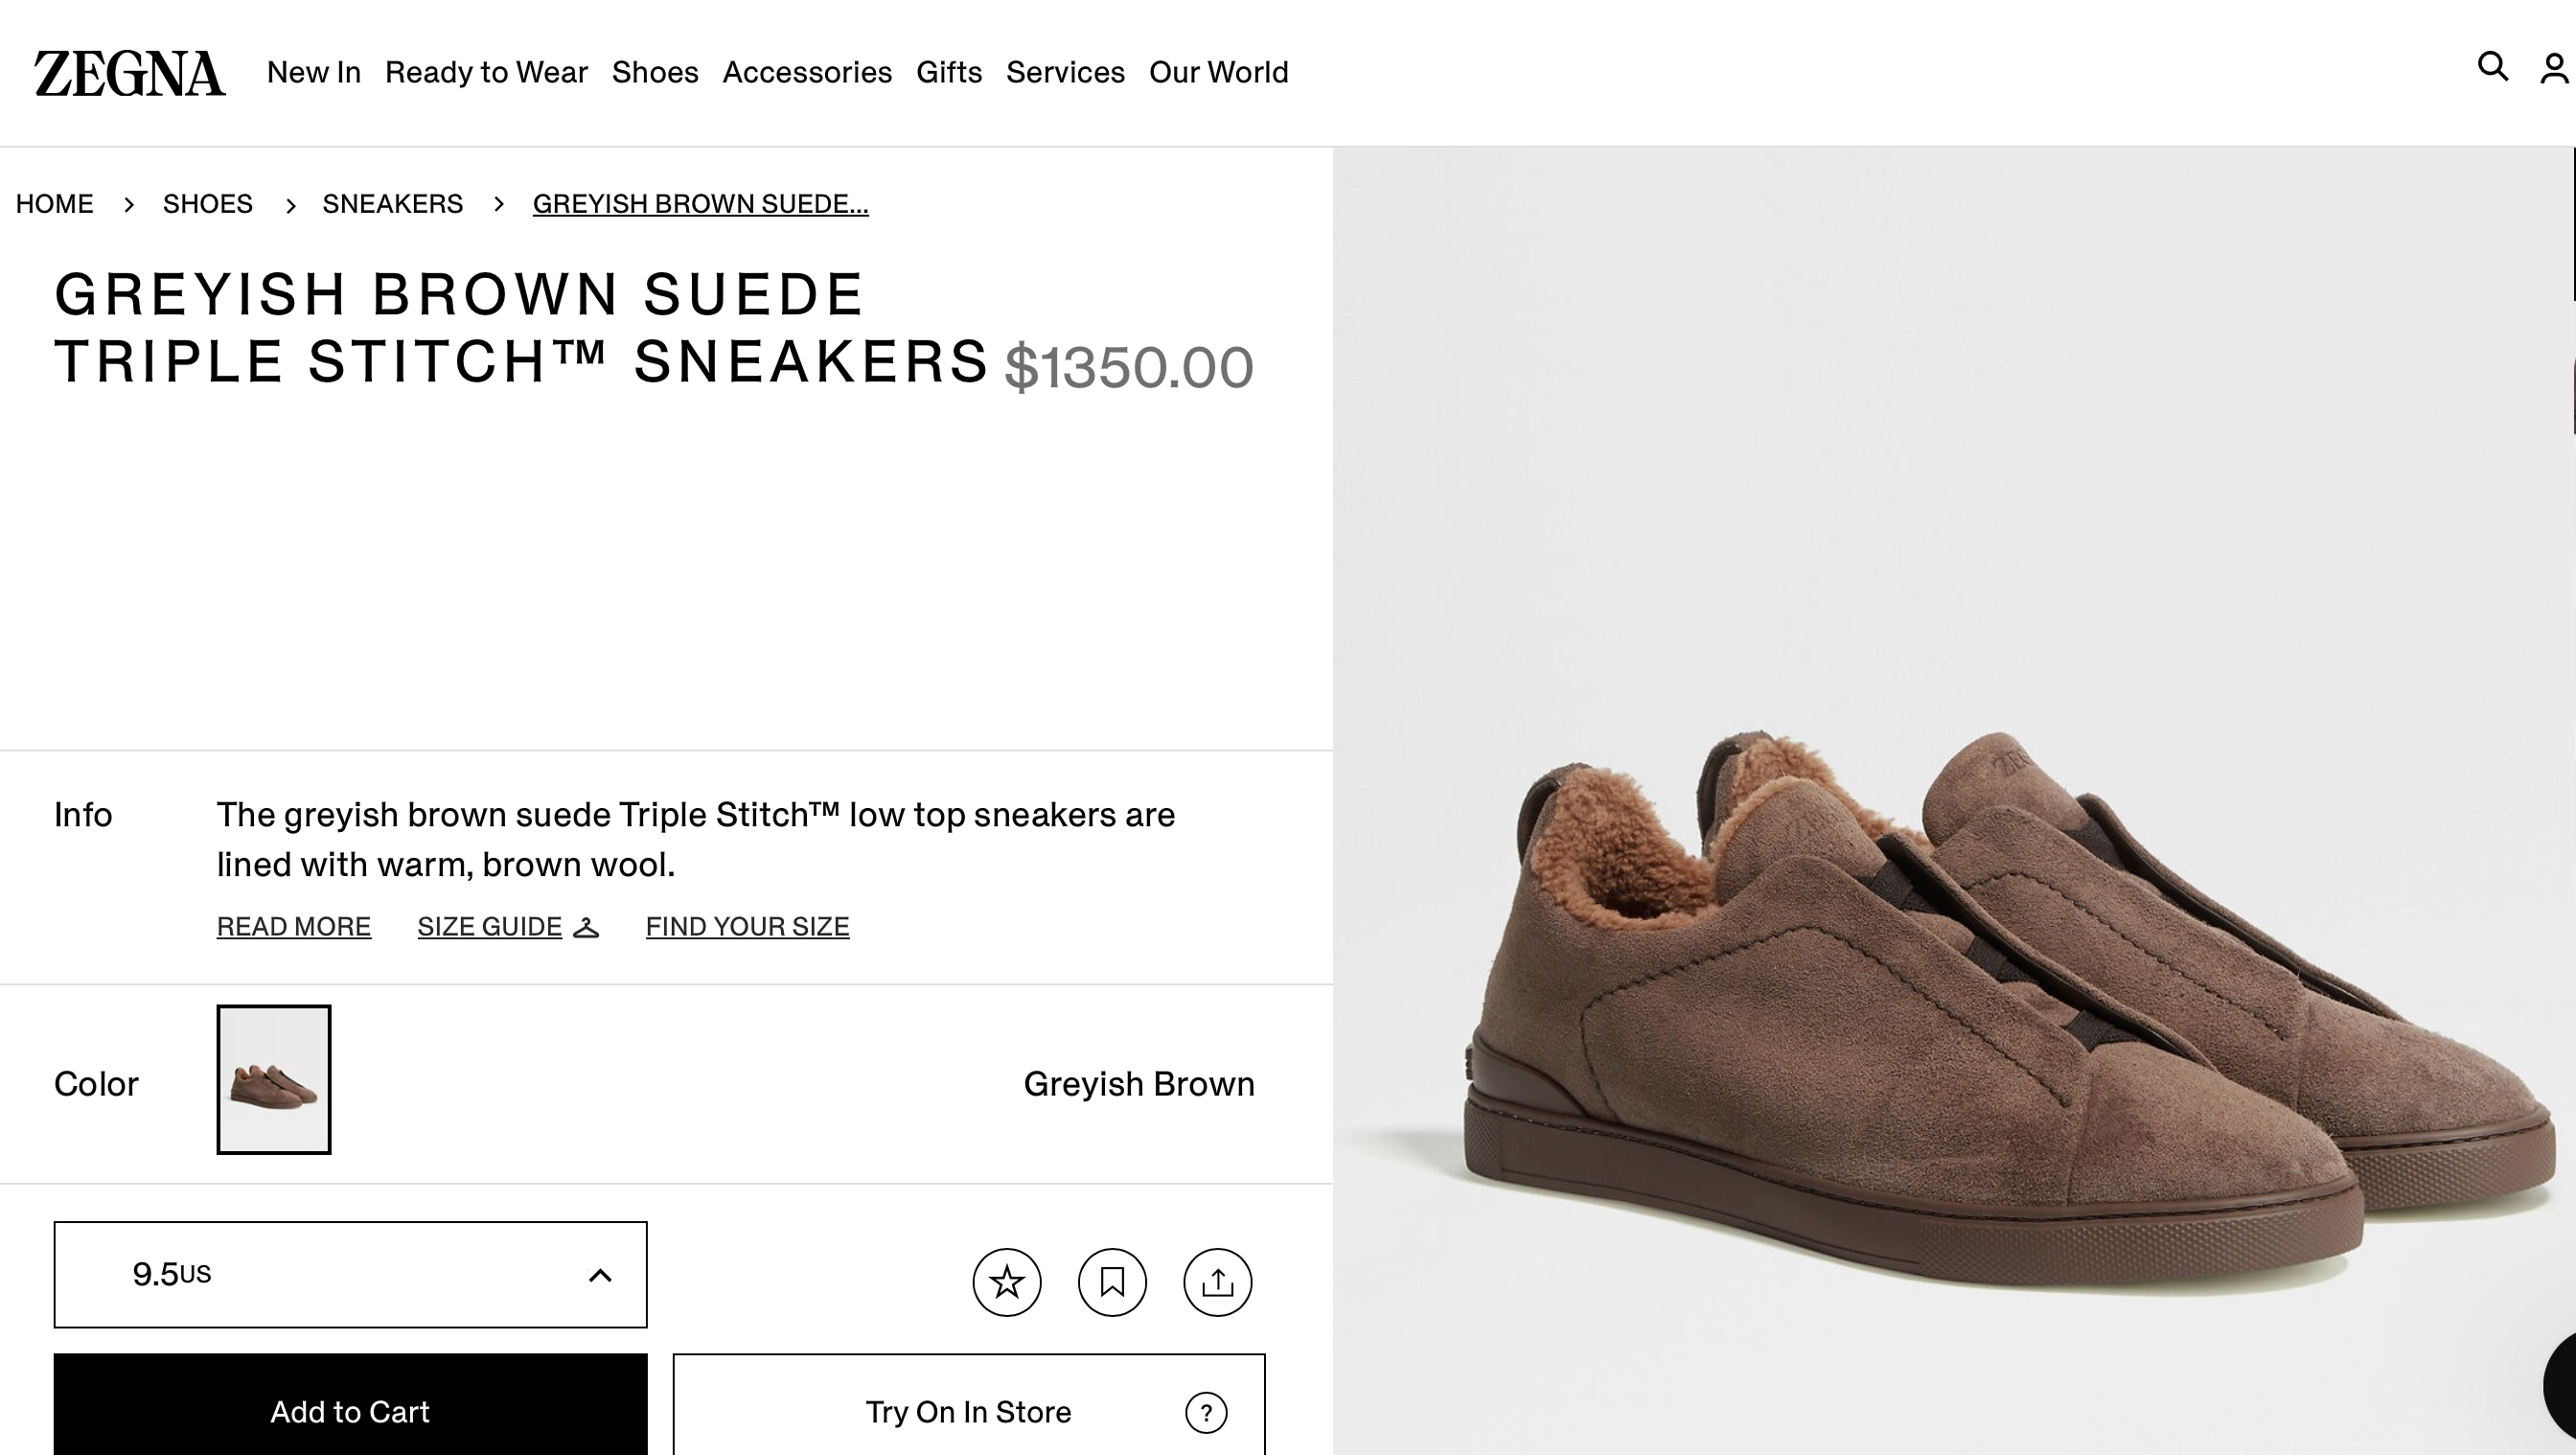Toggle the wishlist star for this sneaker
This screenshot has height=1455, width=2576.
(1007, 1282)
